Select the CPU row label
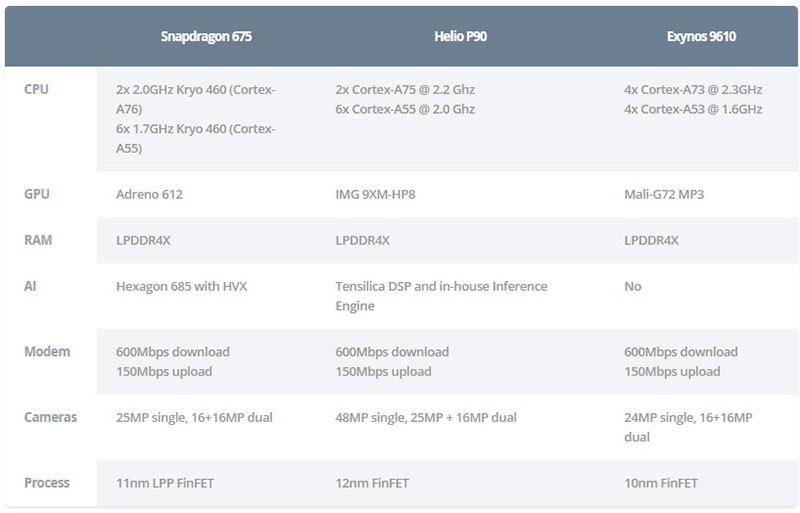 pos(36,89)
